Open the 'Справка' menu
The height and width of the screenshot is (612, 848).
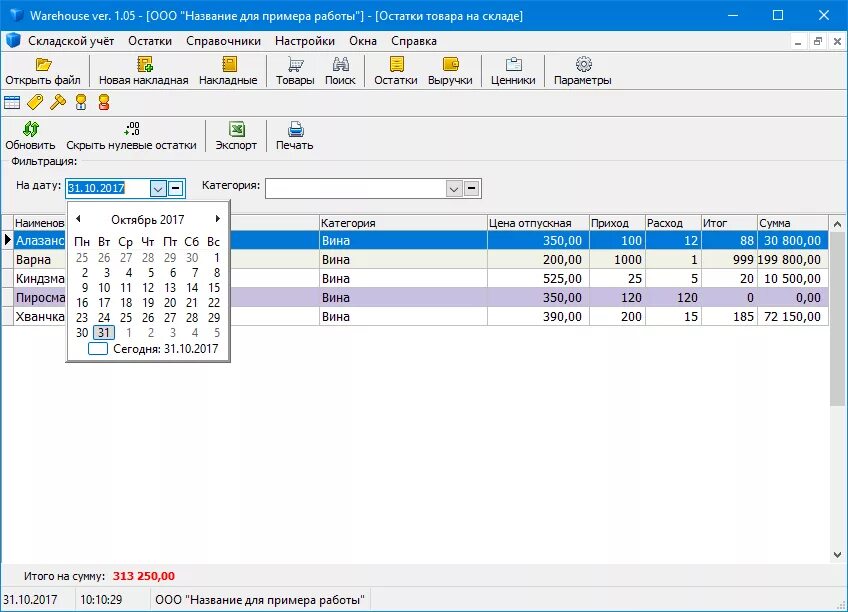click(414, 41)
